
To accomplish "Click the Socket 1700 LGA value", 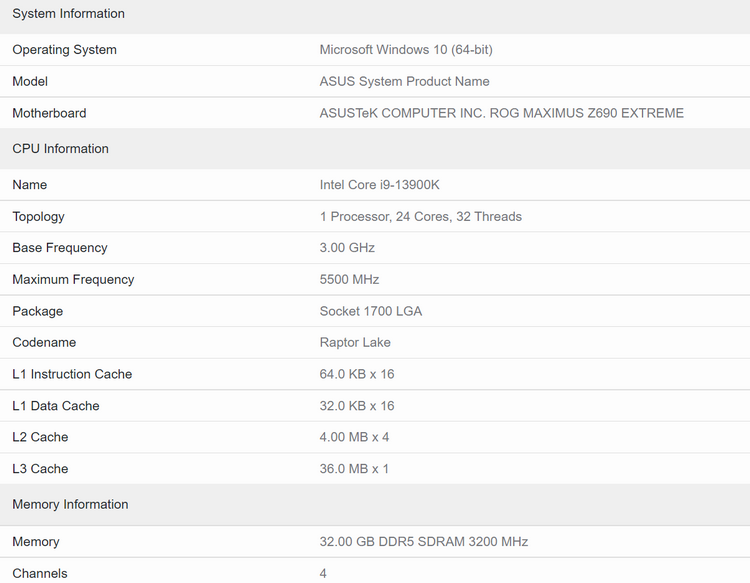I will tap(371, 312).
